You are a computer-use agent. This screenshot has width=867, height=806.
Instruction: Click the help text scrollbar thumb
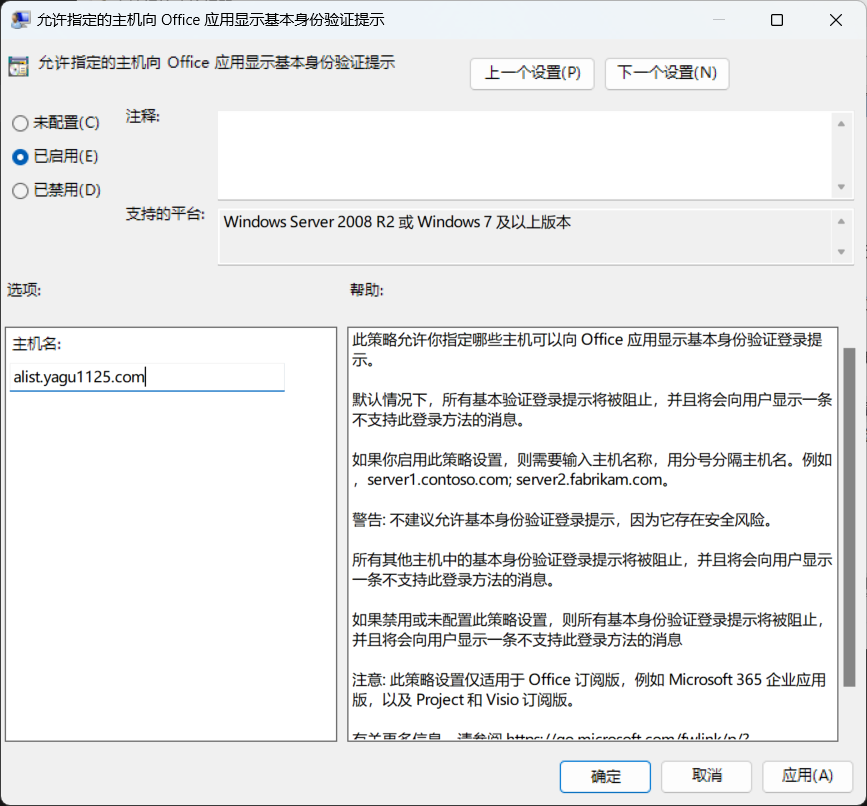point(849,515)
